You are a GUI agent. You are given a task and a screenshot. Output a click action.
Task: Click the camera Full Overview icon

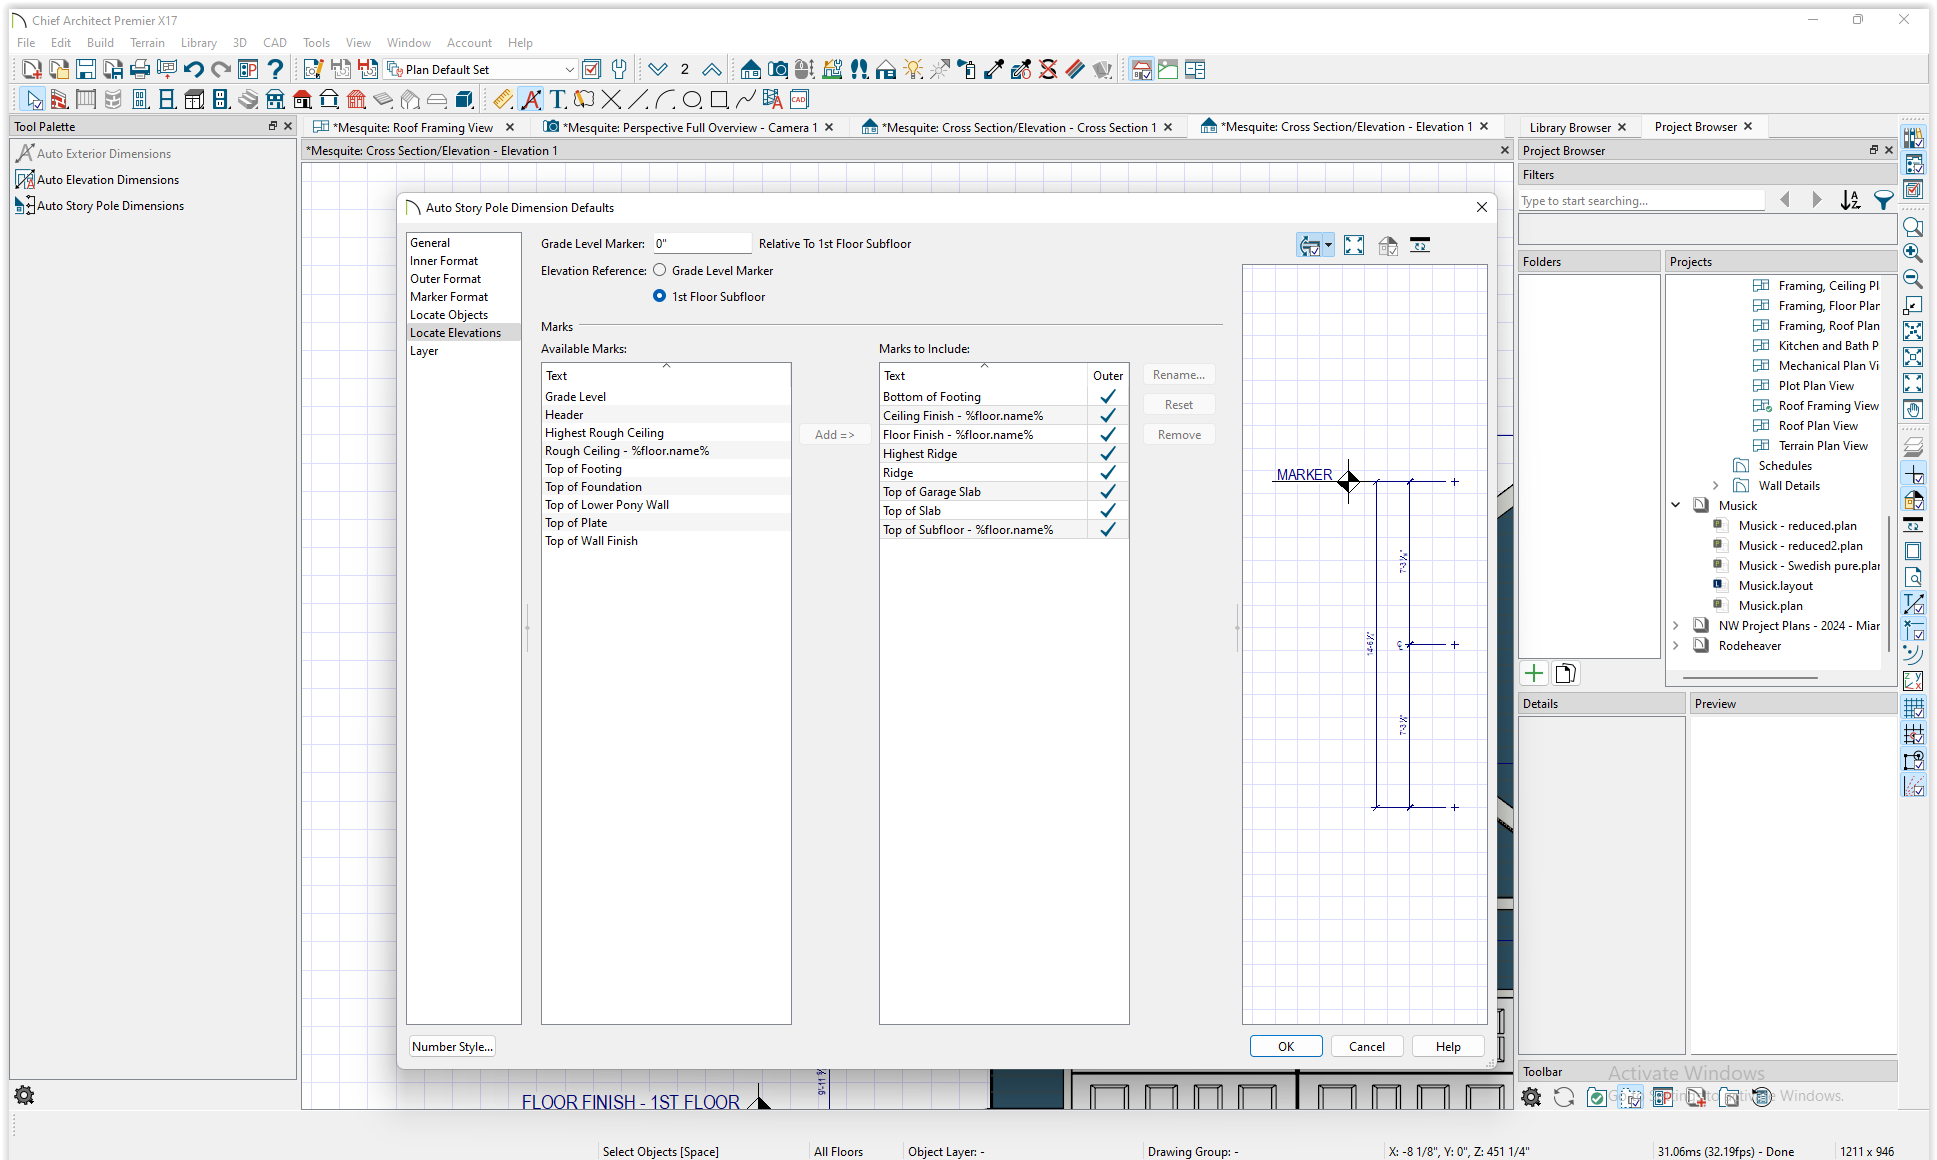(777, 69)
